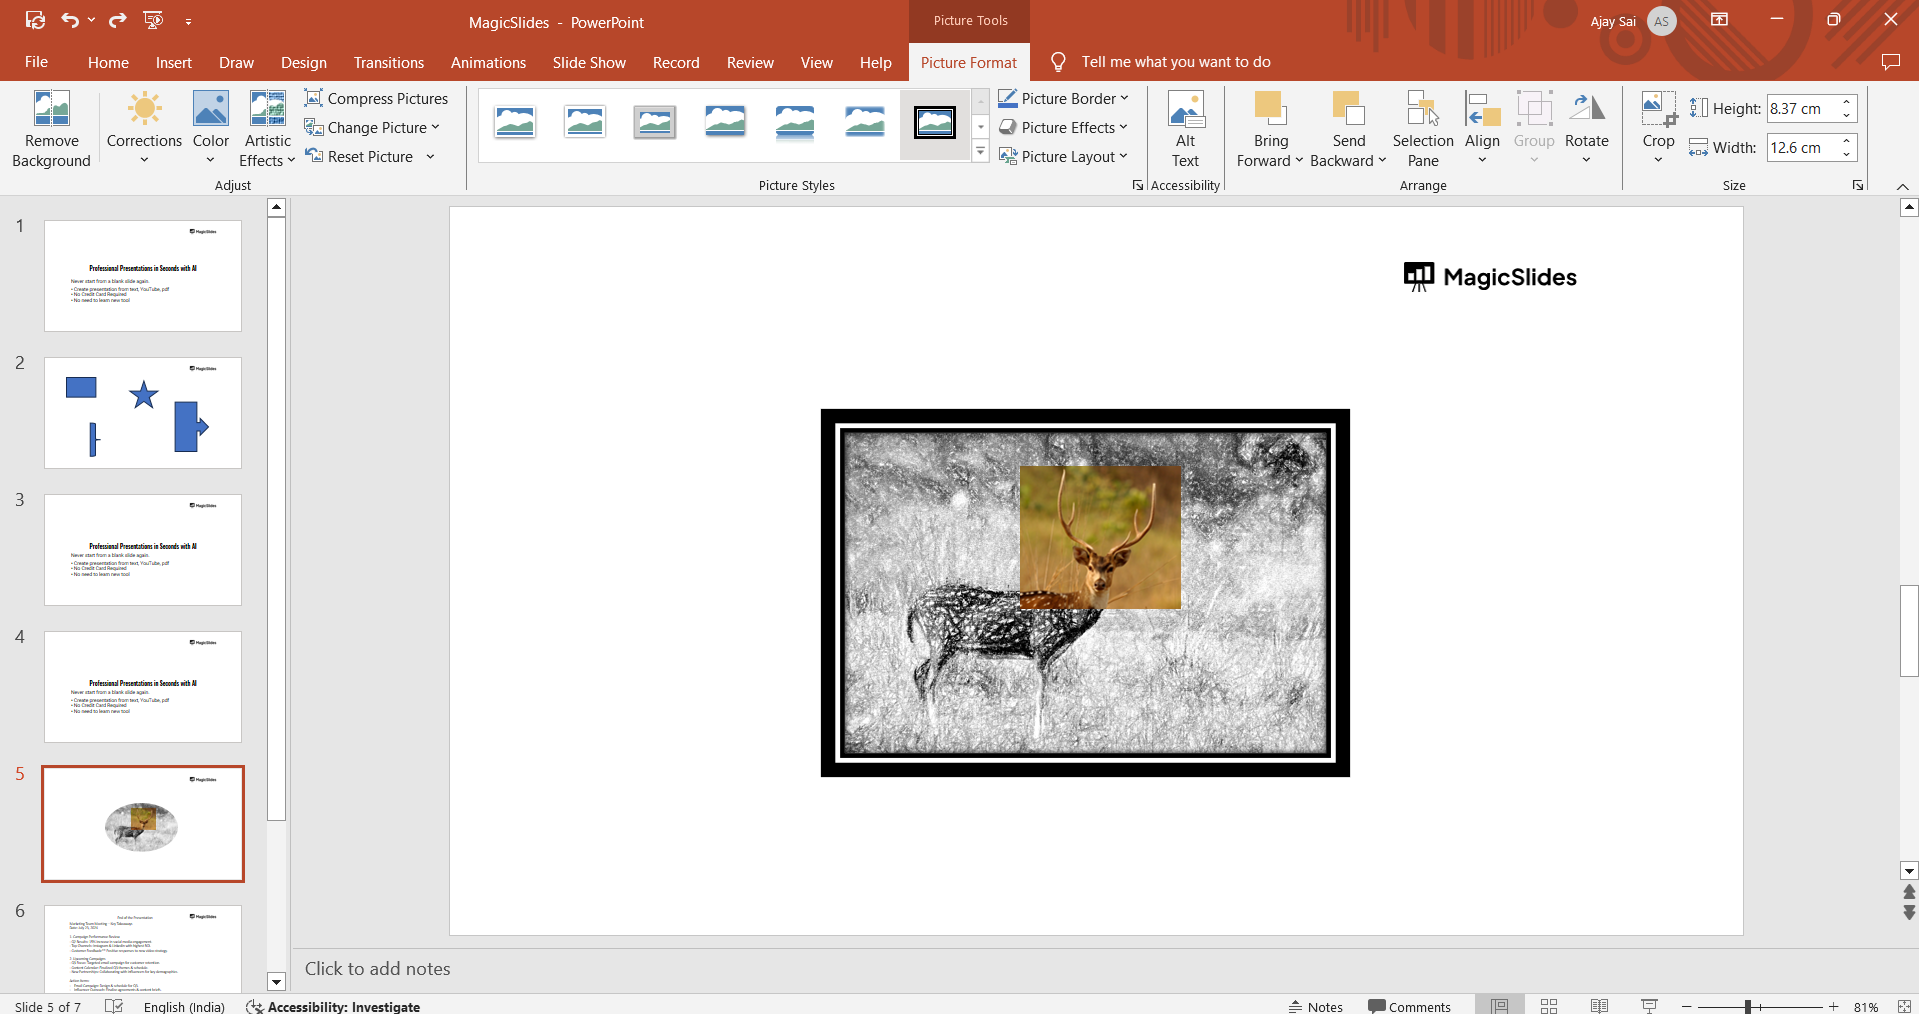Select slide 2 thumbnail with shapes
1919x1014 pixels.
coord(143,412)
